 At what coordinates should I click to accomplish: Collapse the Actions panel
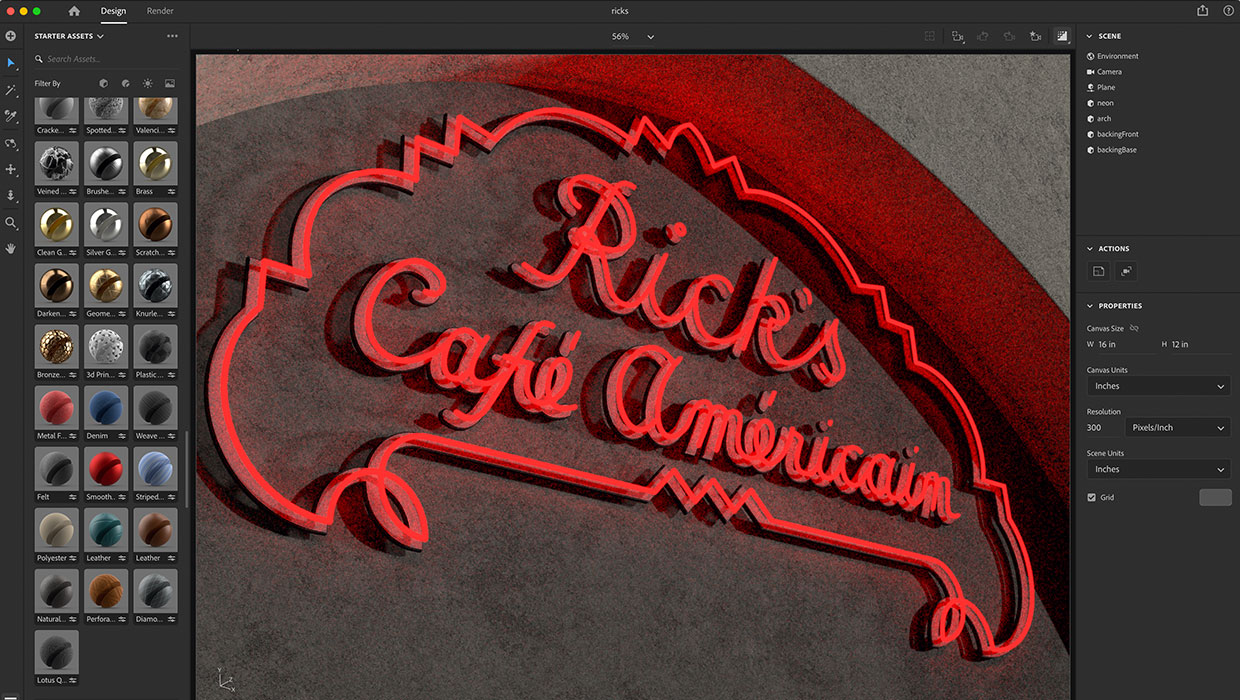click(x=1090, y=249)
